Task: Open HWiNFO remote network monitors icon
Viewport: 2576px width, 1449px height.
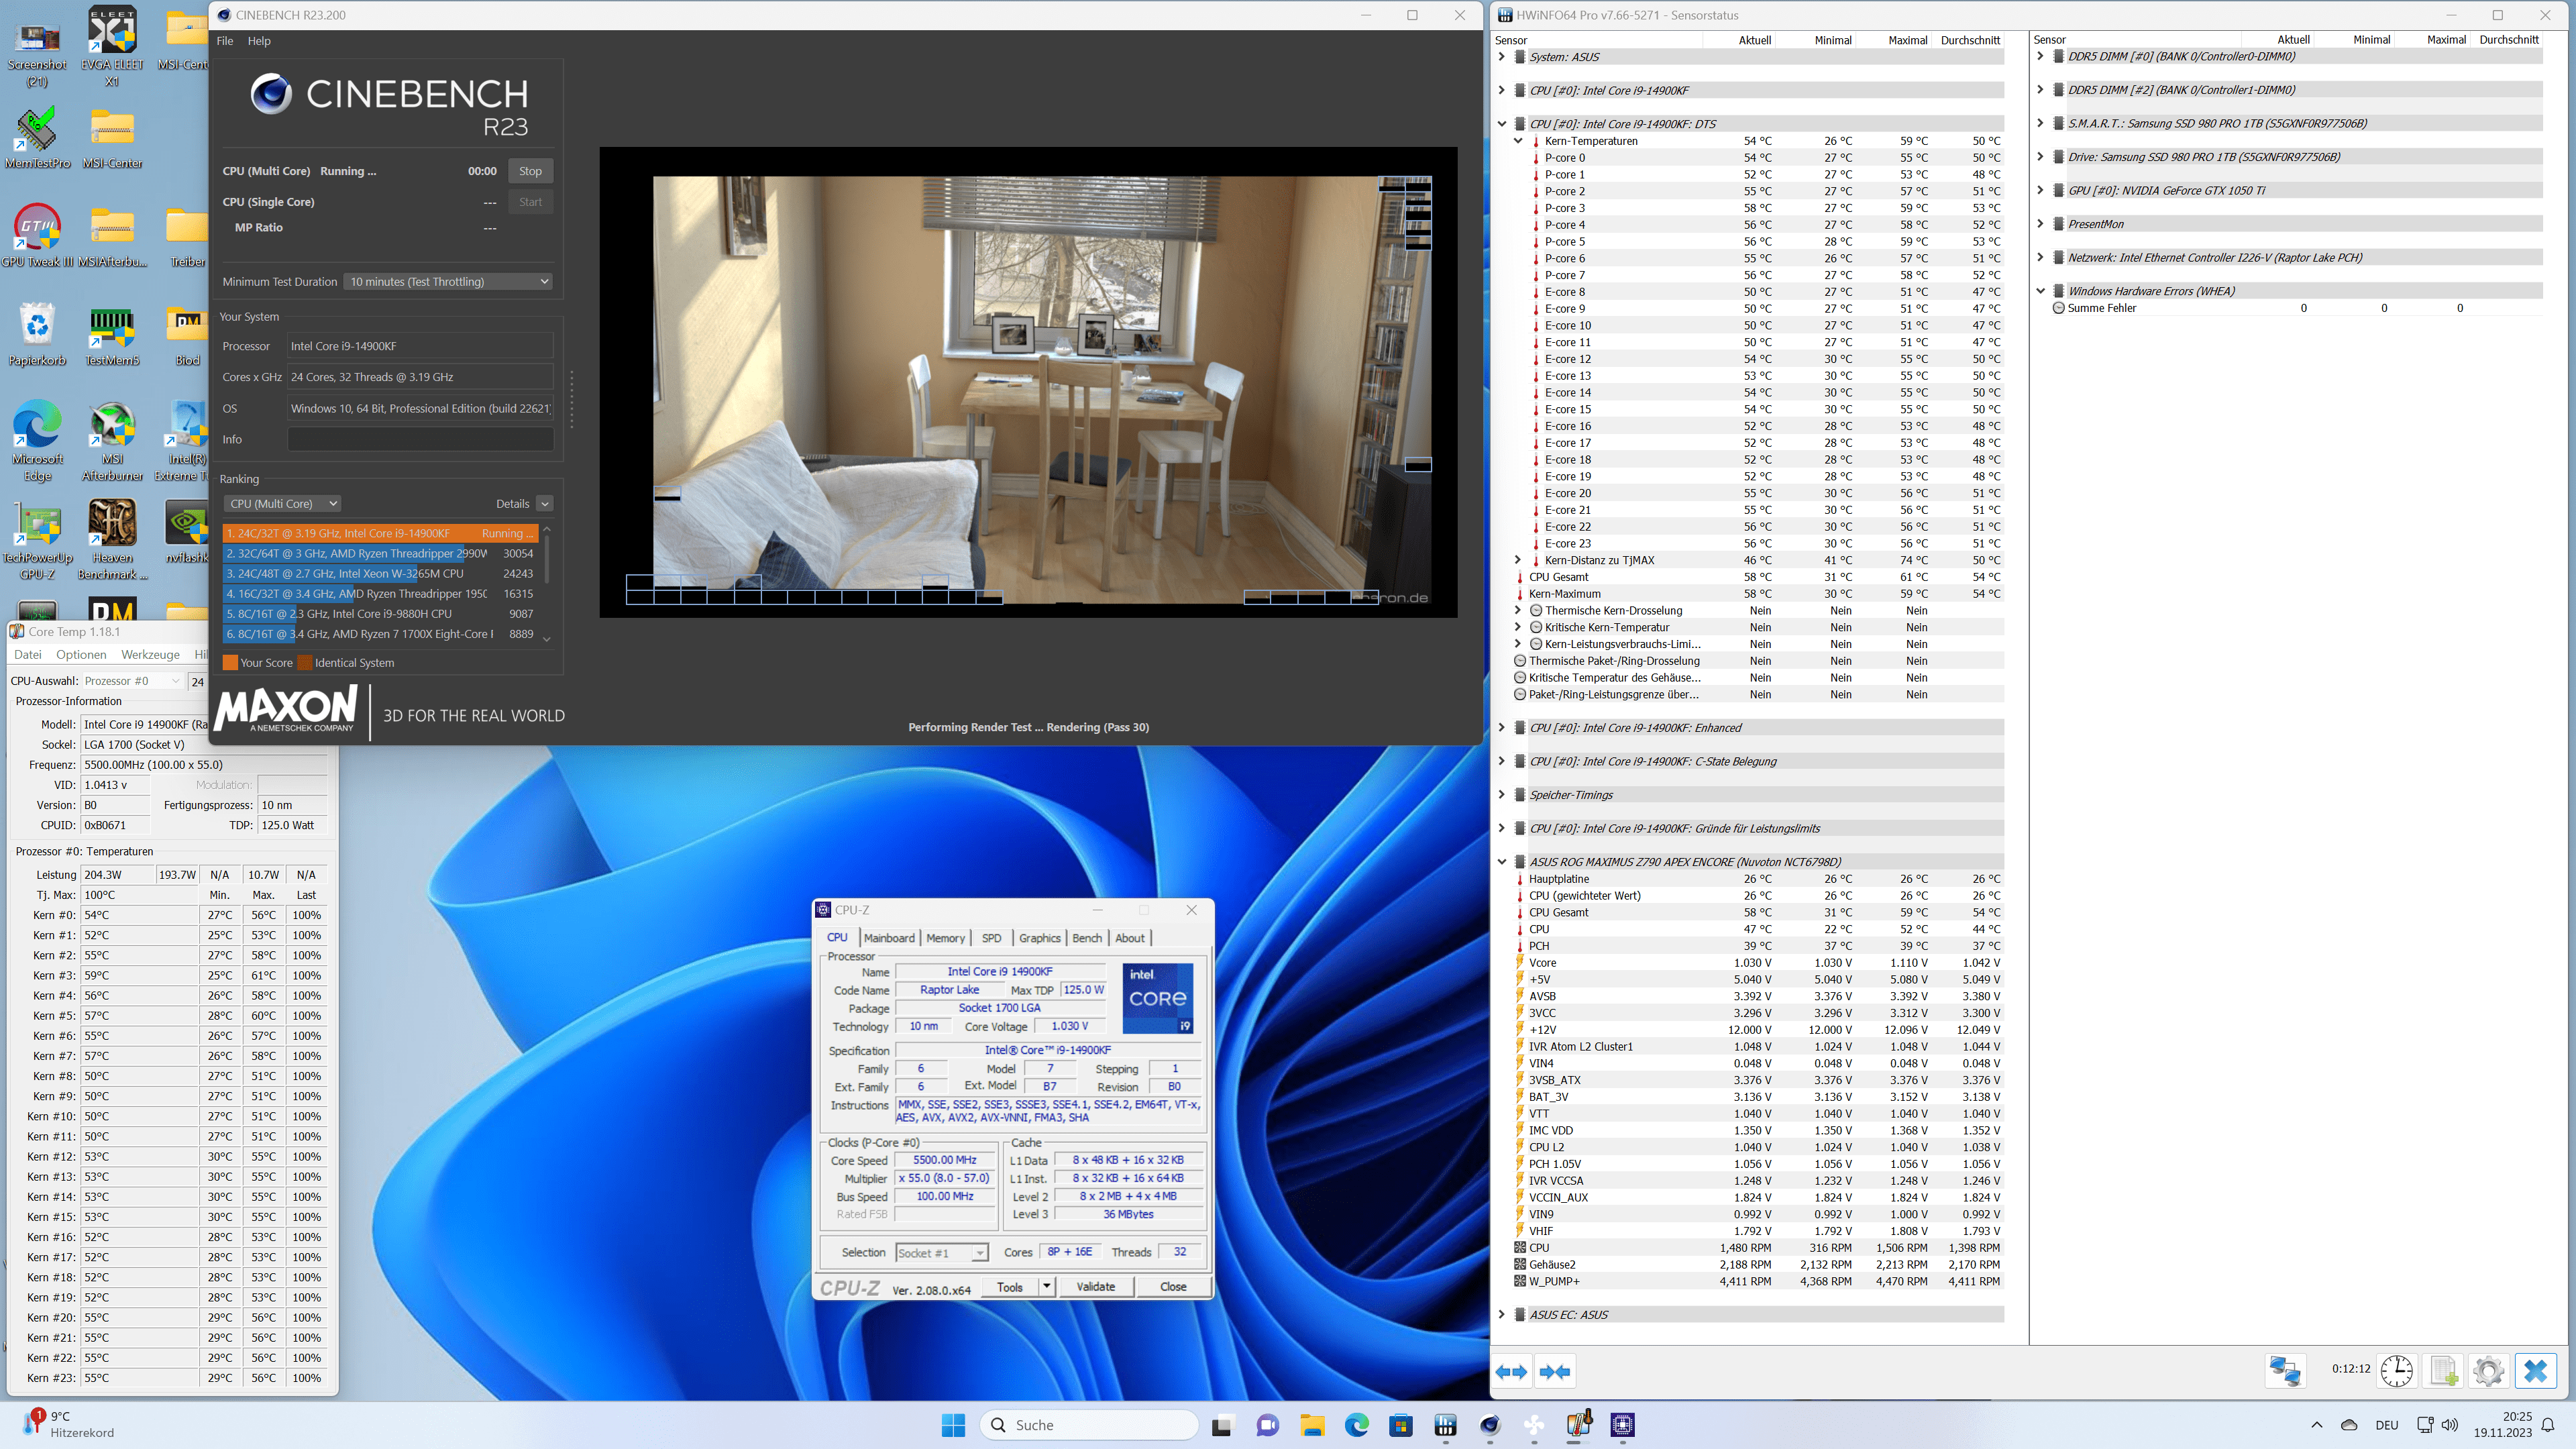Action: coord(2285,1370)
